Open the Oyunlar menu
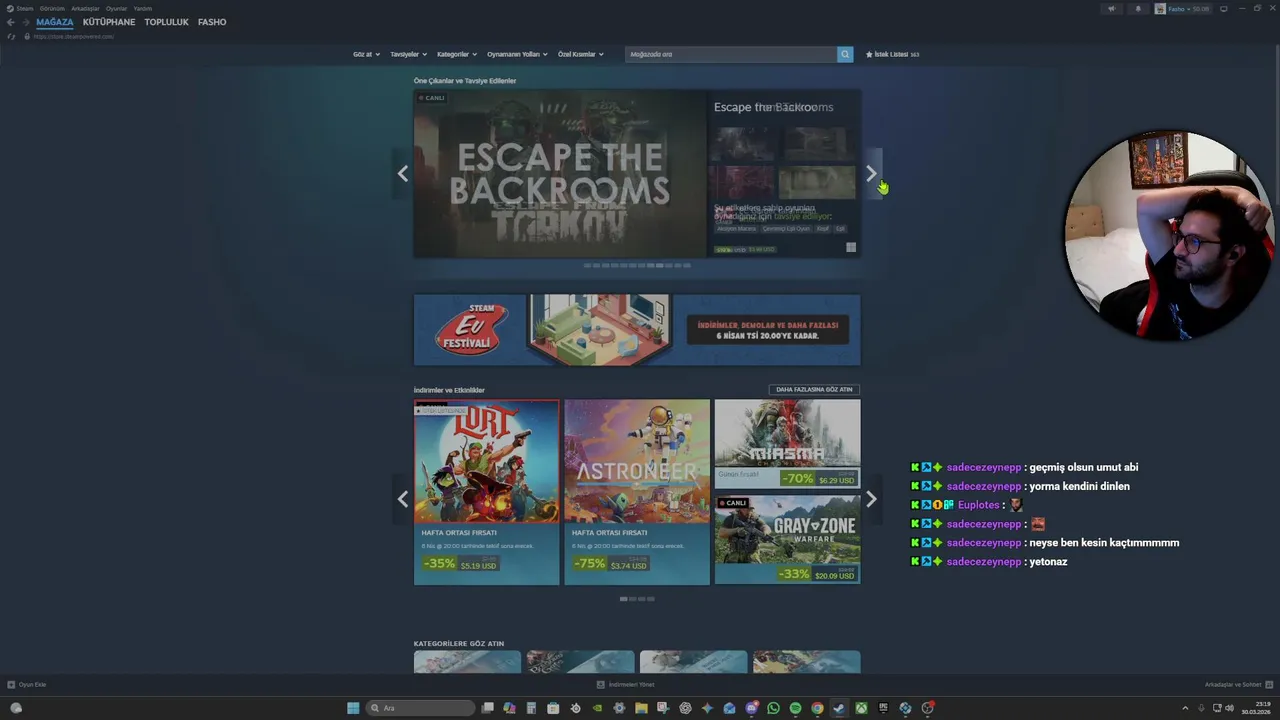The image size is (1280, 720). click(x=116, y=8)
